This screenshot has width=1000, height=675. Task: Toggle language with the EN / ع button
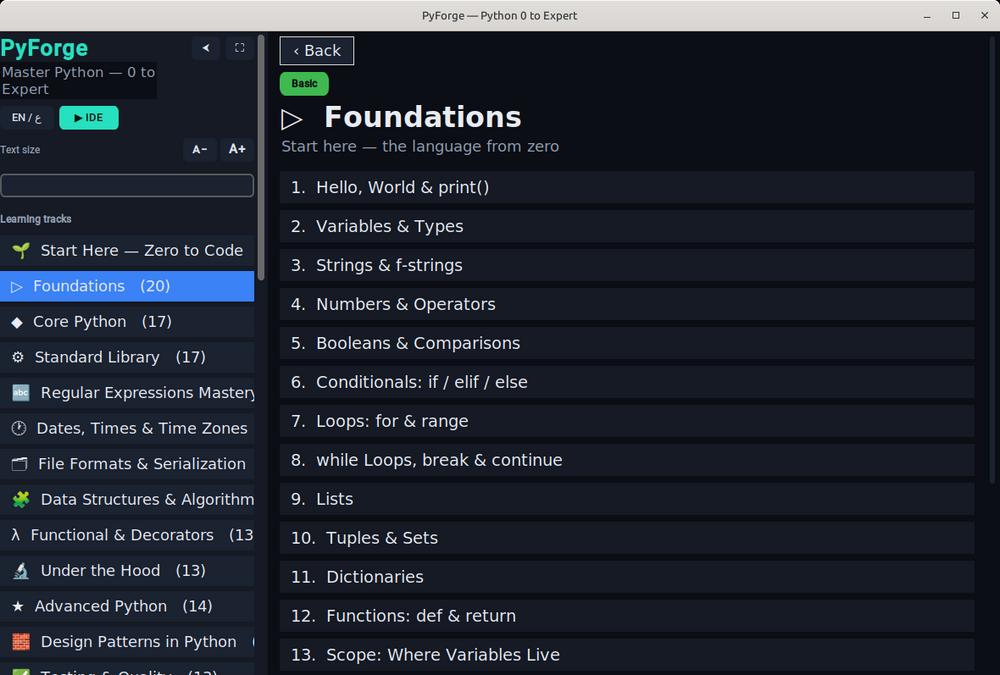(27, 118)
